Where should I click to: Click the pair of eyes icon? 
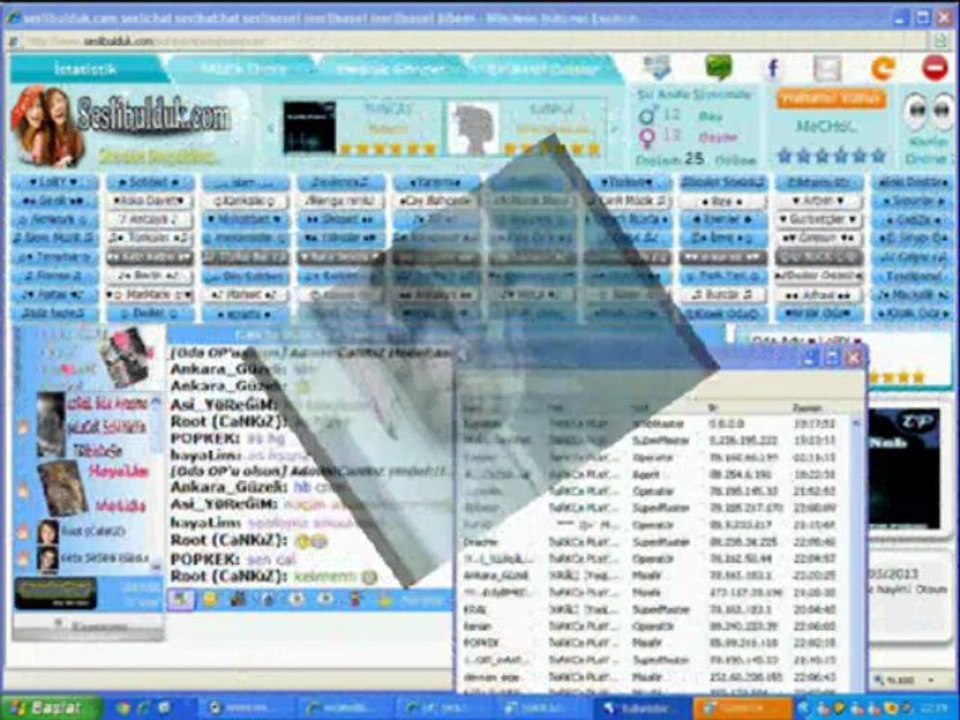click(x=929, y=111)
